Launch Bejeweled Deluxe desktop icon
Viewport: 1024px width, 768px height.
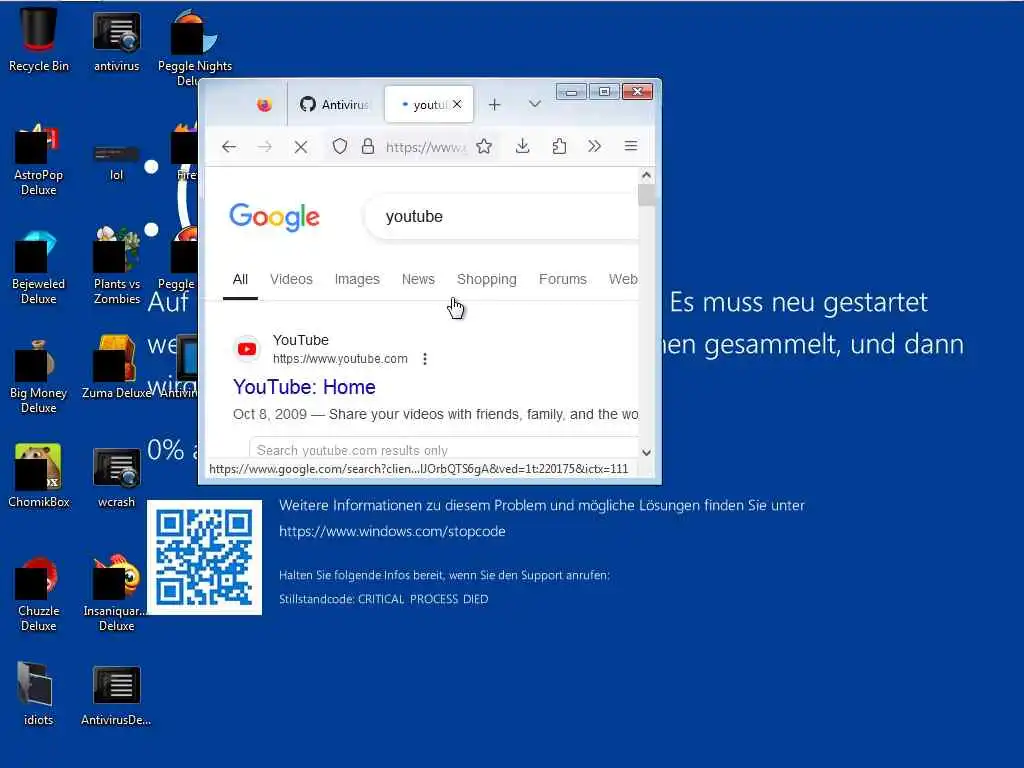(39, 269)
